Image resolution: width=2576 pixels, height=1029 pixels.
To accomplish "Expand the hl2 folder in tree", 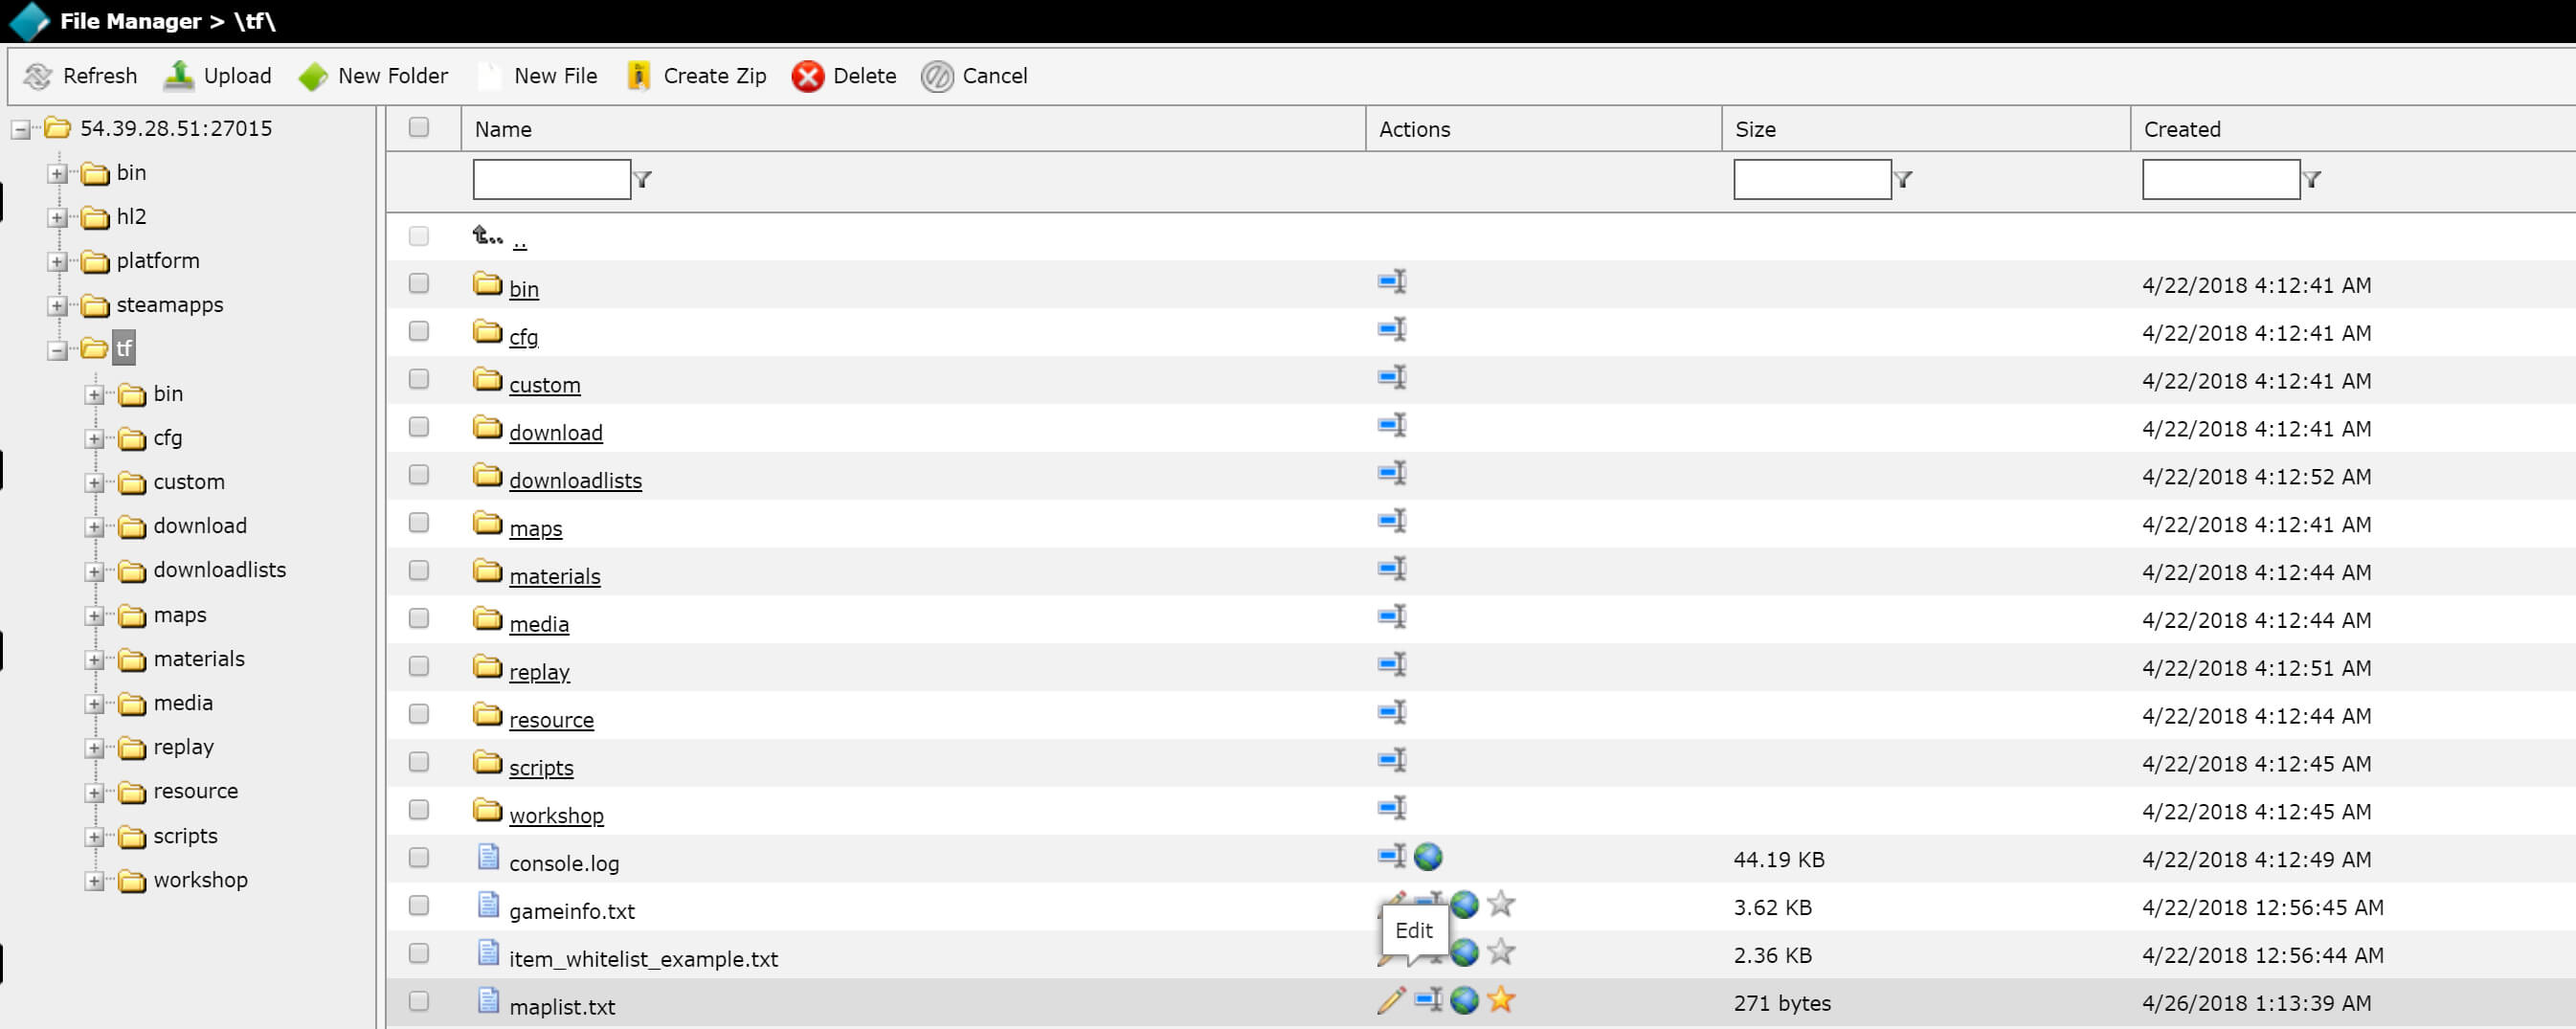I will tap(58, 218).
